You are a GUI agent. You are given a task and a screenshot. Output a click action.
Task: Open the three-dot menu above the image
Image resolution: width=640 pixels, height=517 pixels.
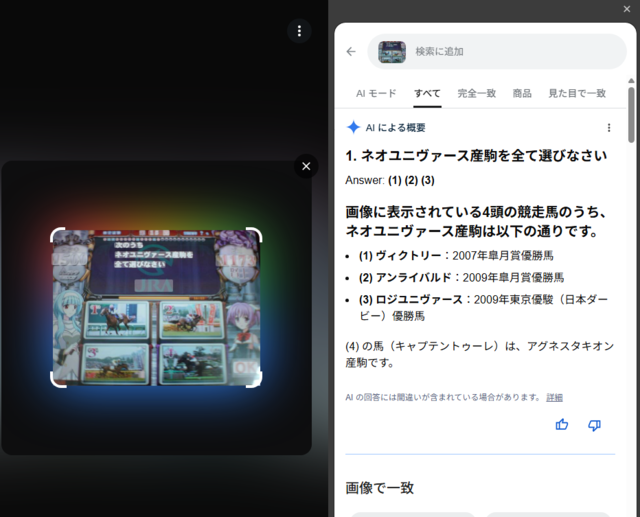[299, 30]
